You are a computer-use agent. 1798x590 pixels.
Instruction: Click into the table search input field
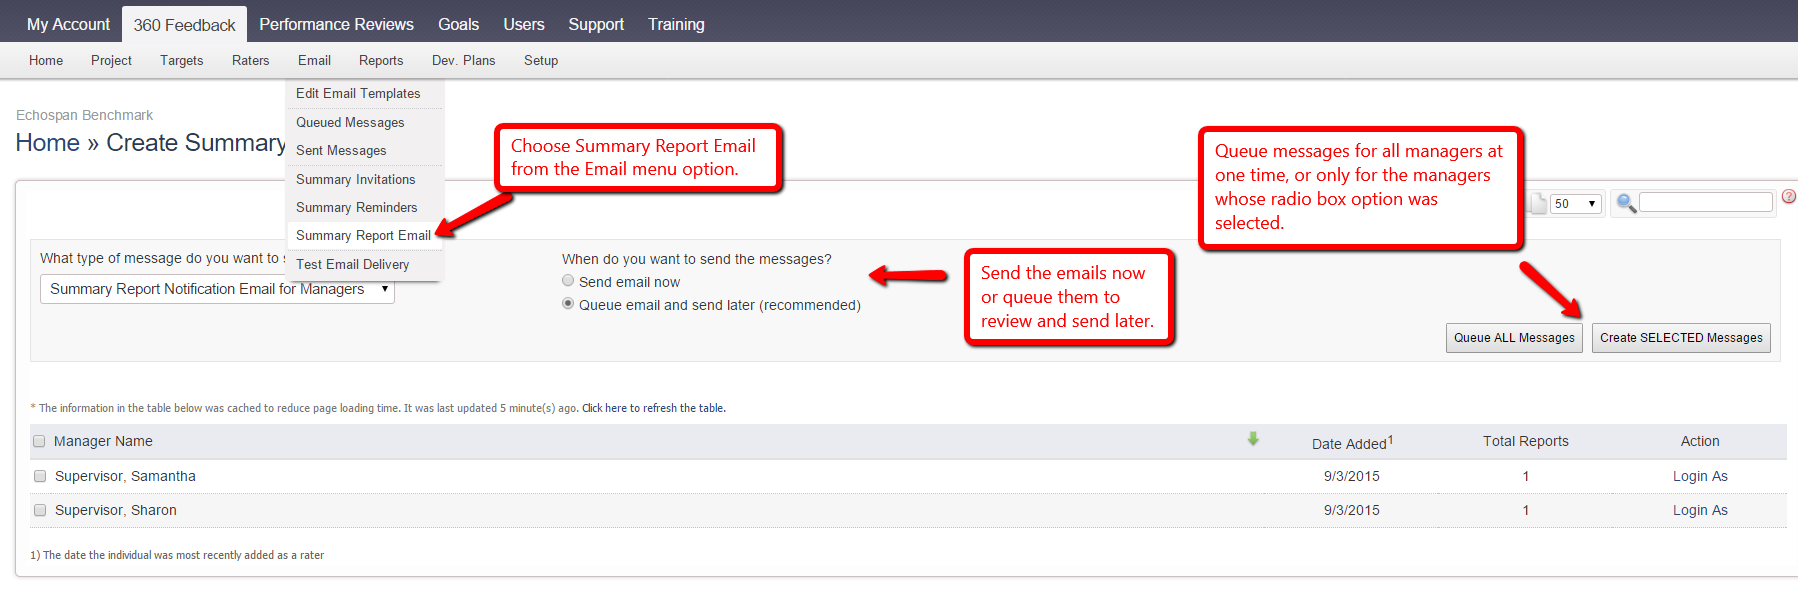click(1706, 203)
